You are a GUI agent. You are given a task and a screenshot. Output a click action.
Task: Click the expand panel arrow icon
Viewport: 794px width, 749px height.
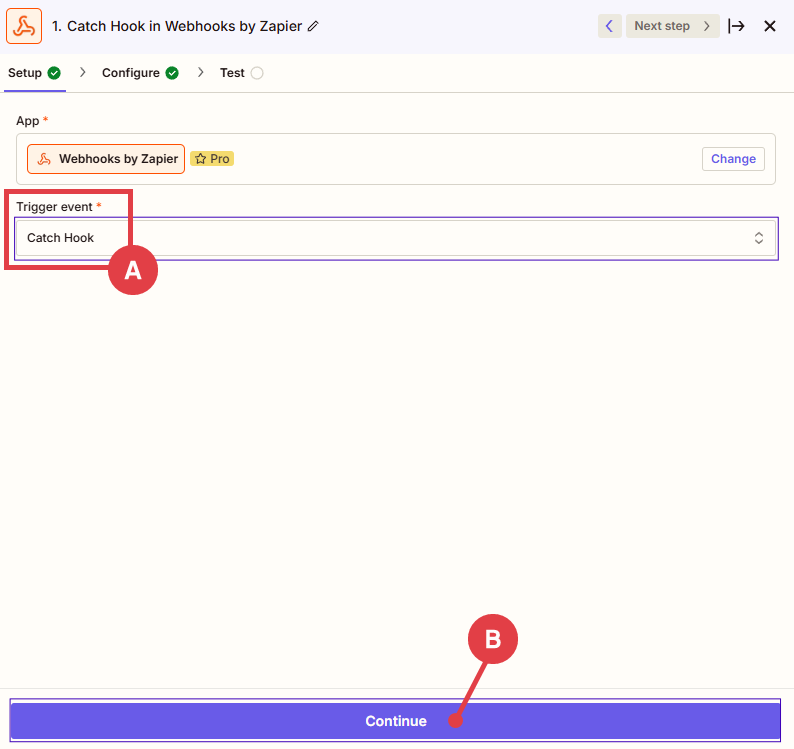coord(737,26)
